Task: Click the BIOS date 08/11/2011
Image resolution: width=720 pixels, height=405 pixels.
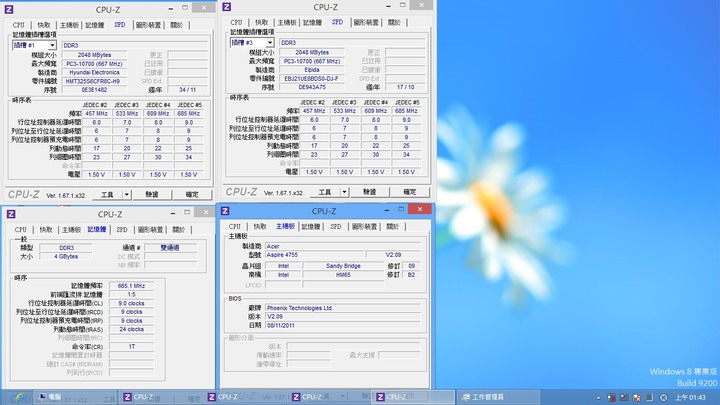Action: point(343,325)
